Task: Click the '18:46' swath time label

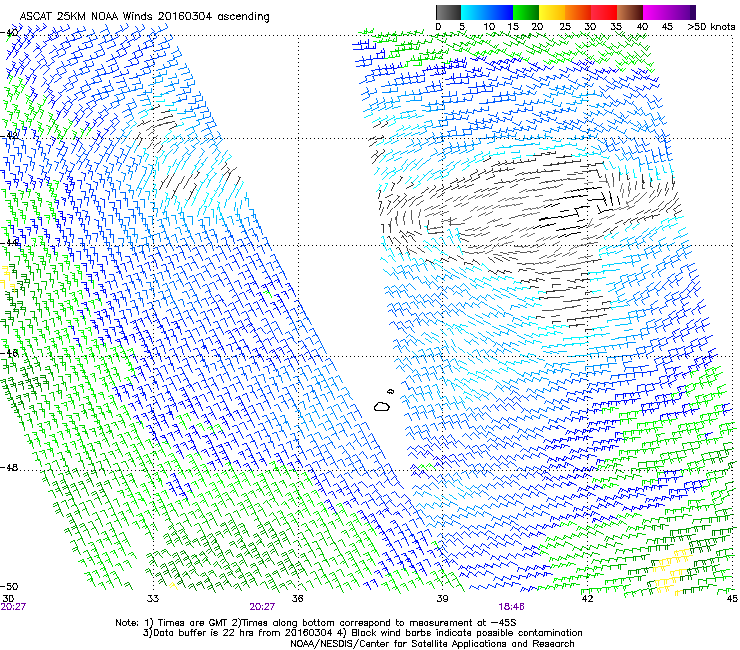Action: [x=511, y=607]
